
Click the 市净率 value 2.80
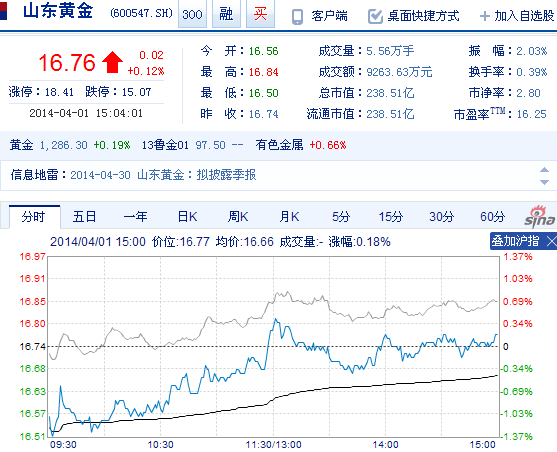coord(528,93)
